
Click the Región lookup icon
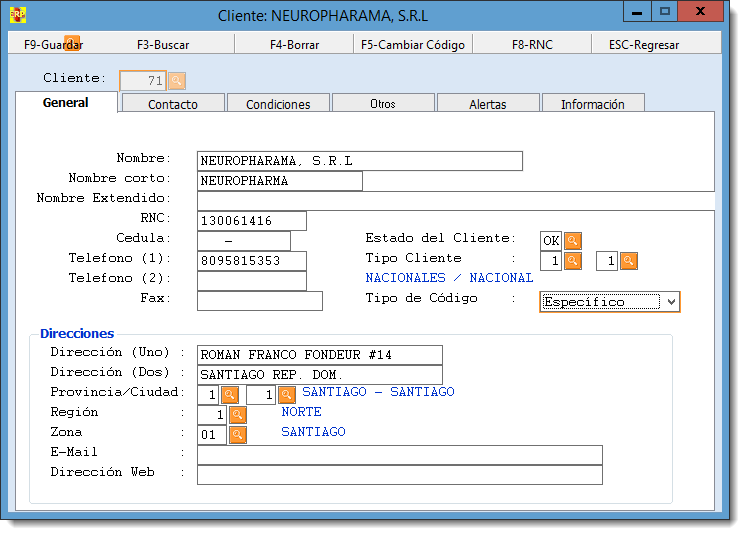237,414
